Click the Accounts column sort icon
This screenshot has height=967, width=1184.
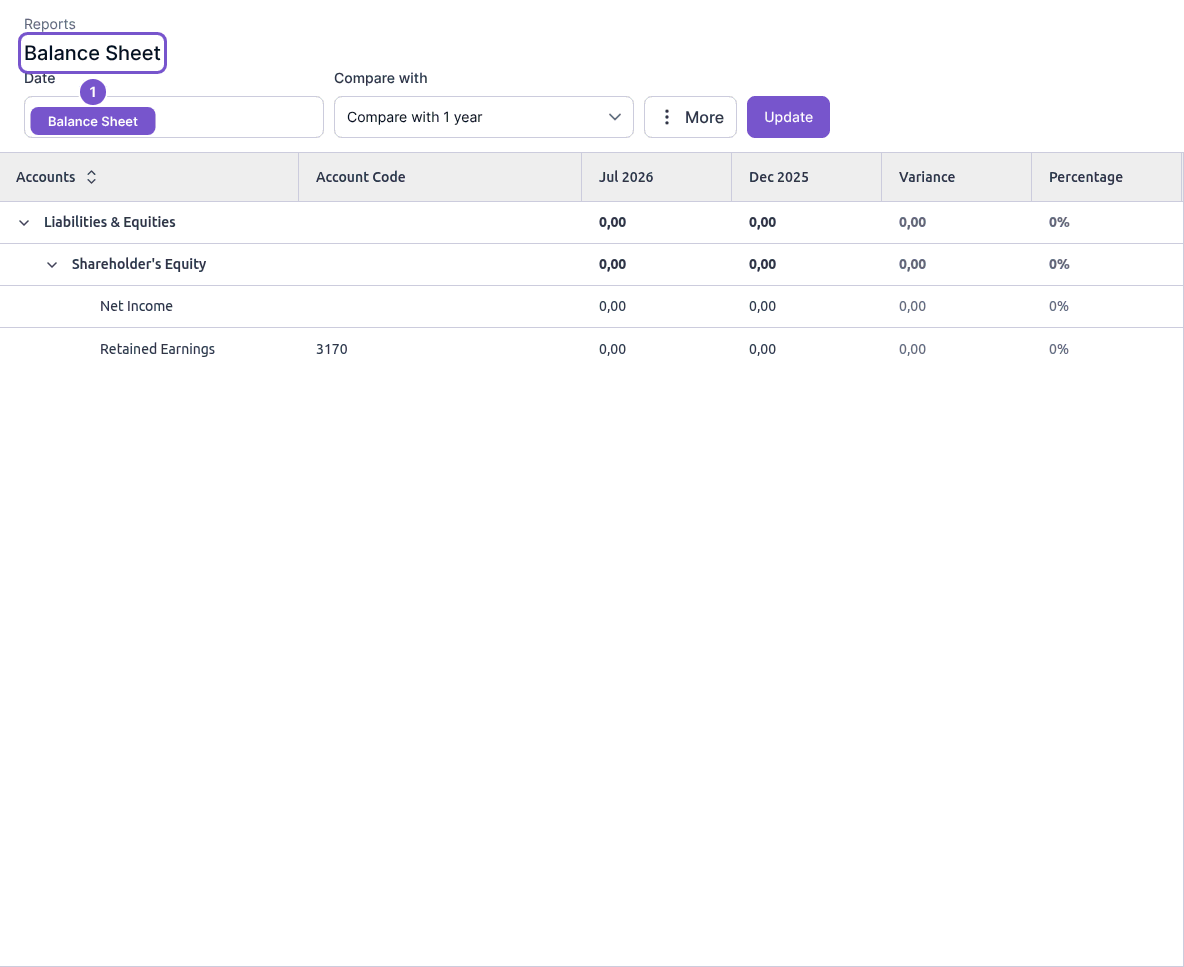pyautogui.click(x=91, y=177)
